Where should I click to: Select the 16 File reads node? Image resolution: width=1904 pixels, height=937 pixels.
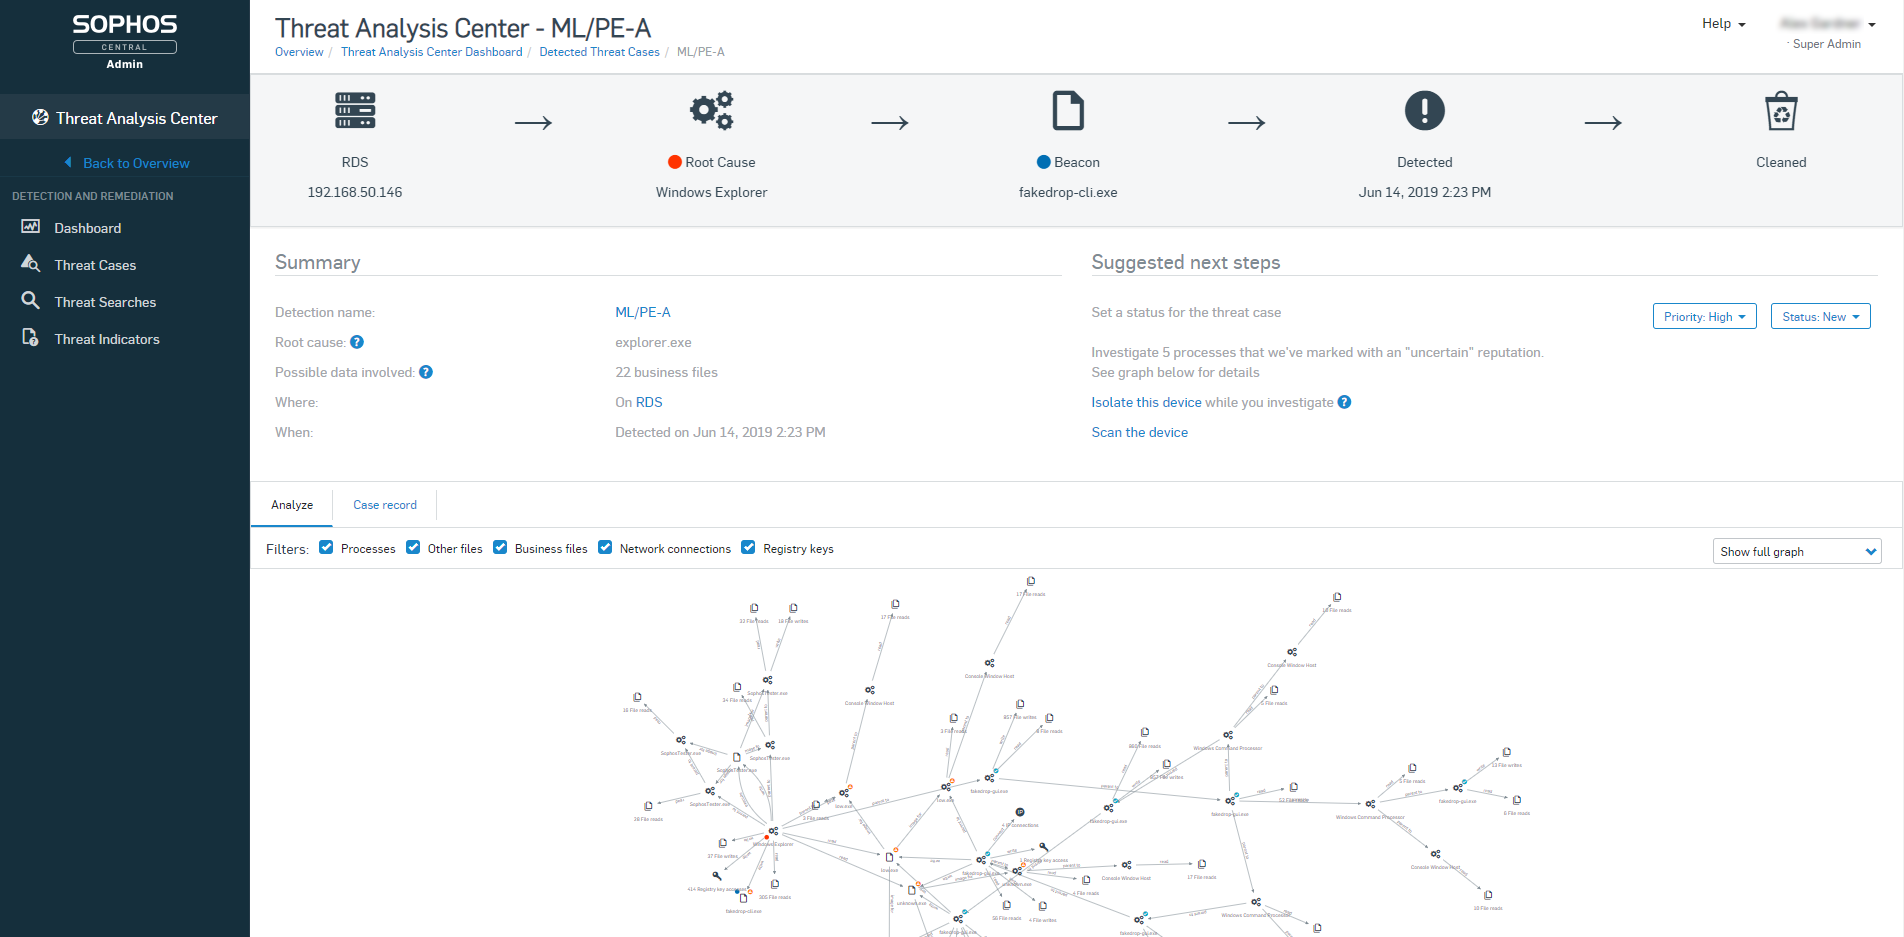tap(637, 697)
